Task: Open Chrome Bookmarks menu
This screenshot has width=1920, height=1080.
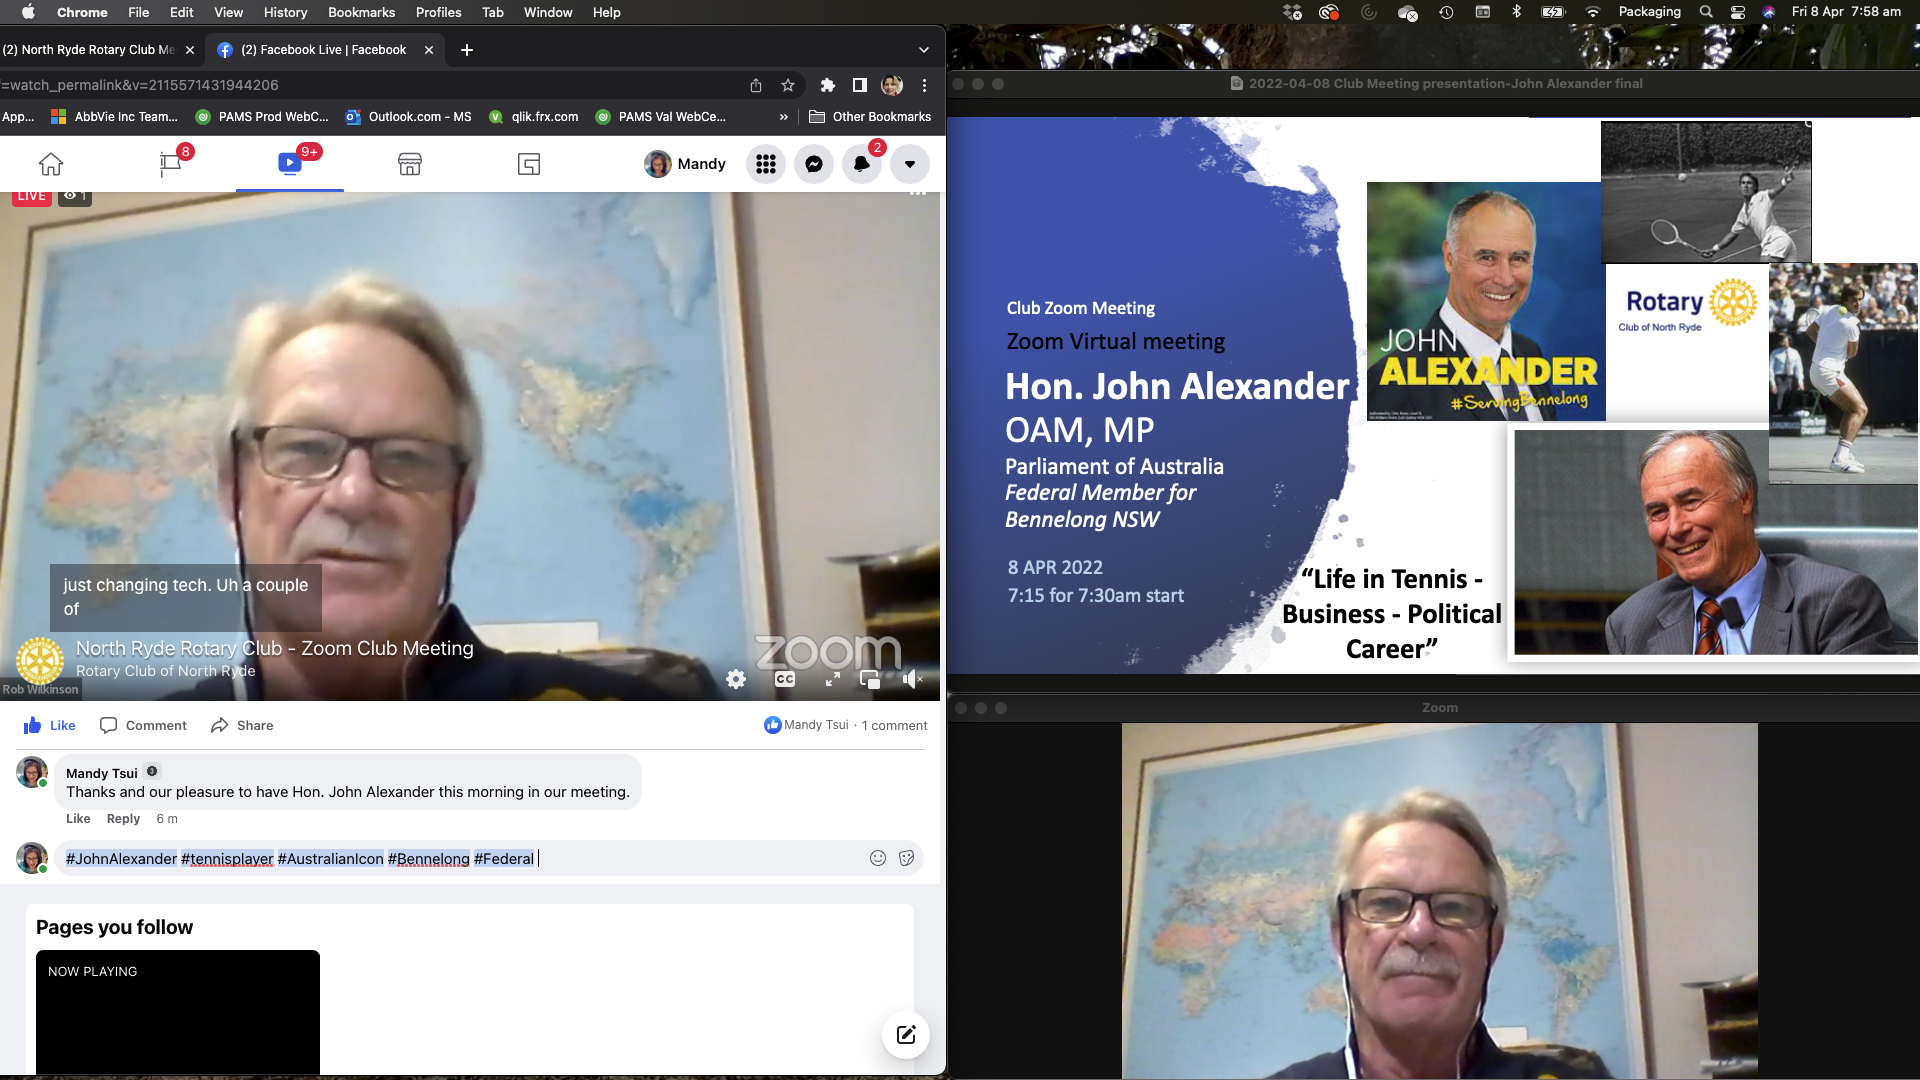Action: pyautogui.click(x=361, y=12)
